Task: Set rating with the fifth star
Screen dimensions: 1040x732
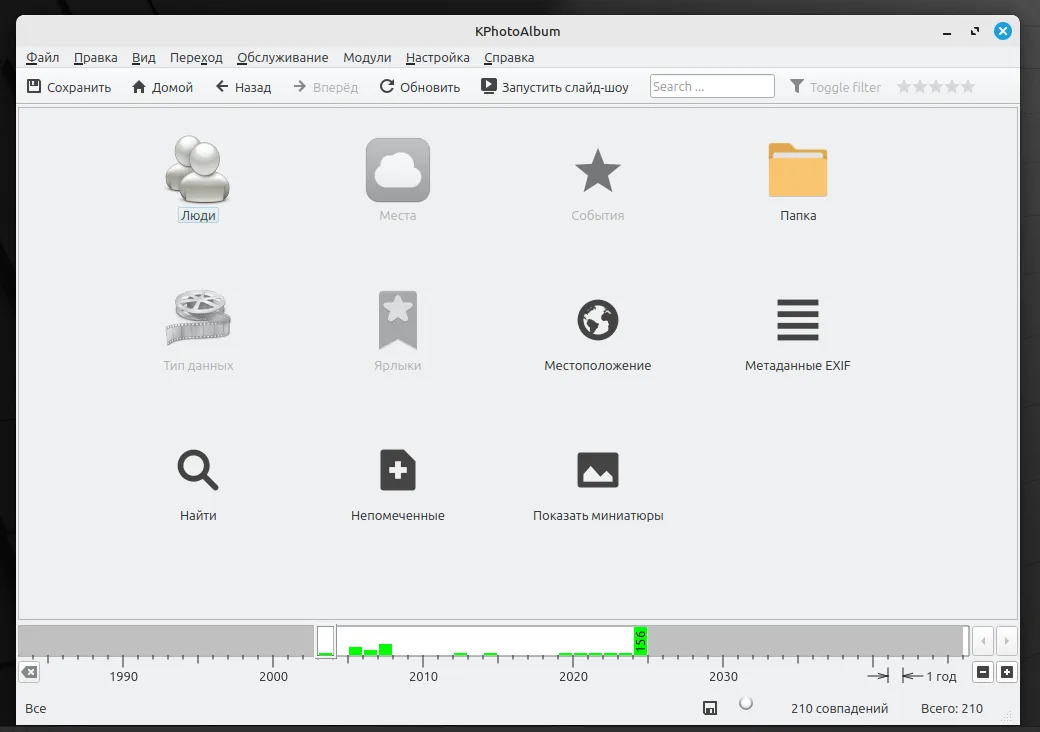Action: tap(967, 87)
